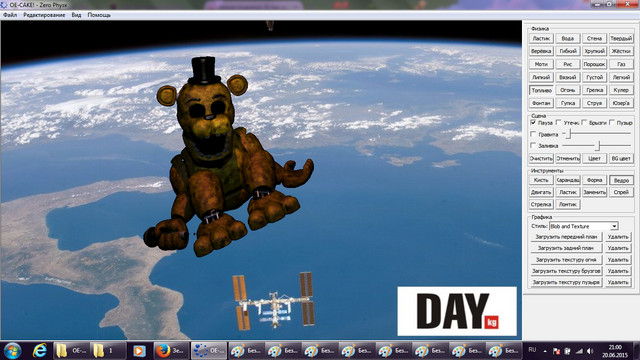The image size is (640, 360).
Task: Open the Windows Media Player taskbar icon
Action: pyautogui.click(x=139, y=351)
